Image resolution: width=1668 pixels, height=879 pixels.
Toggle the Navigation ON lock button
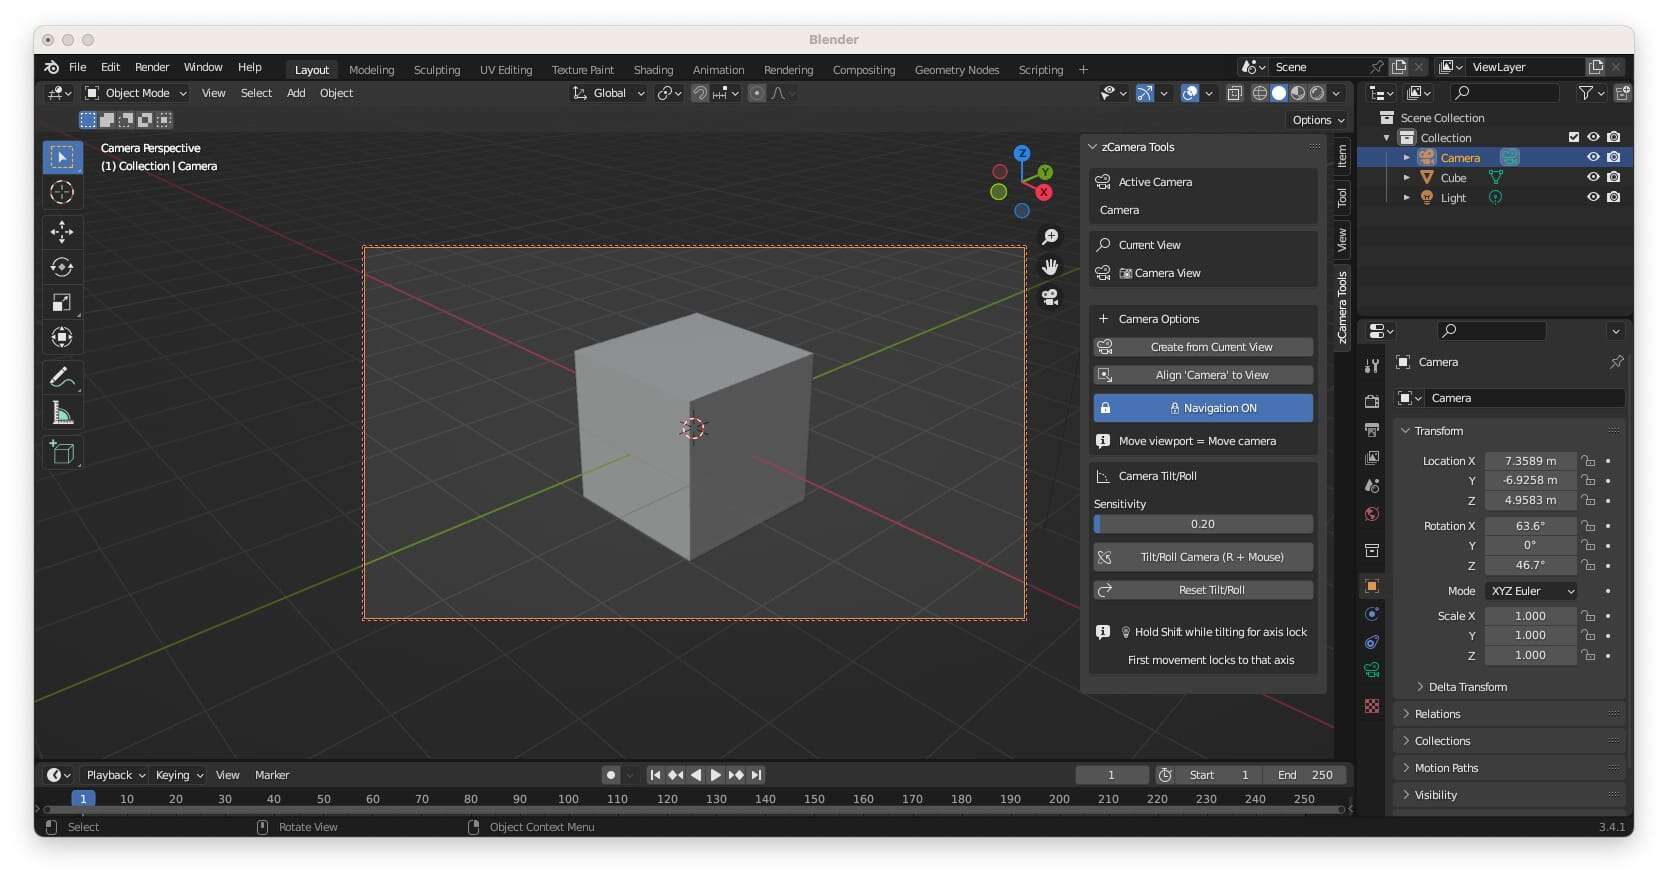(1203, 408)
